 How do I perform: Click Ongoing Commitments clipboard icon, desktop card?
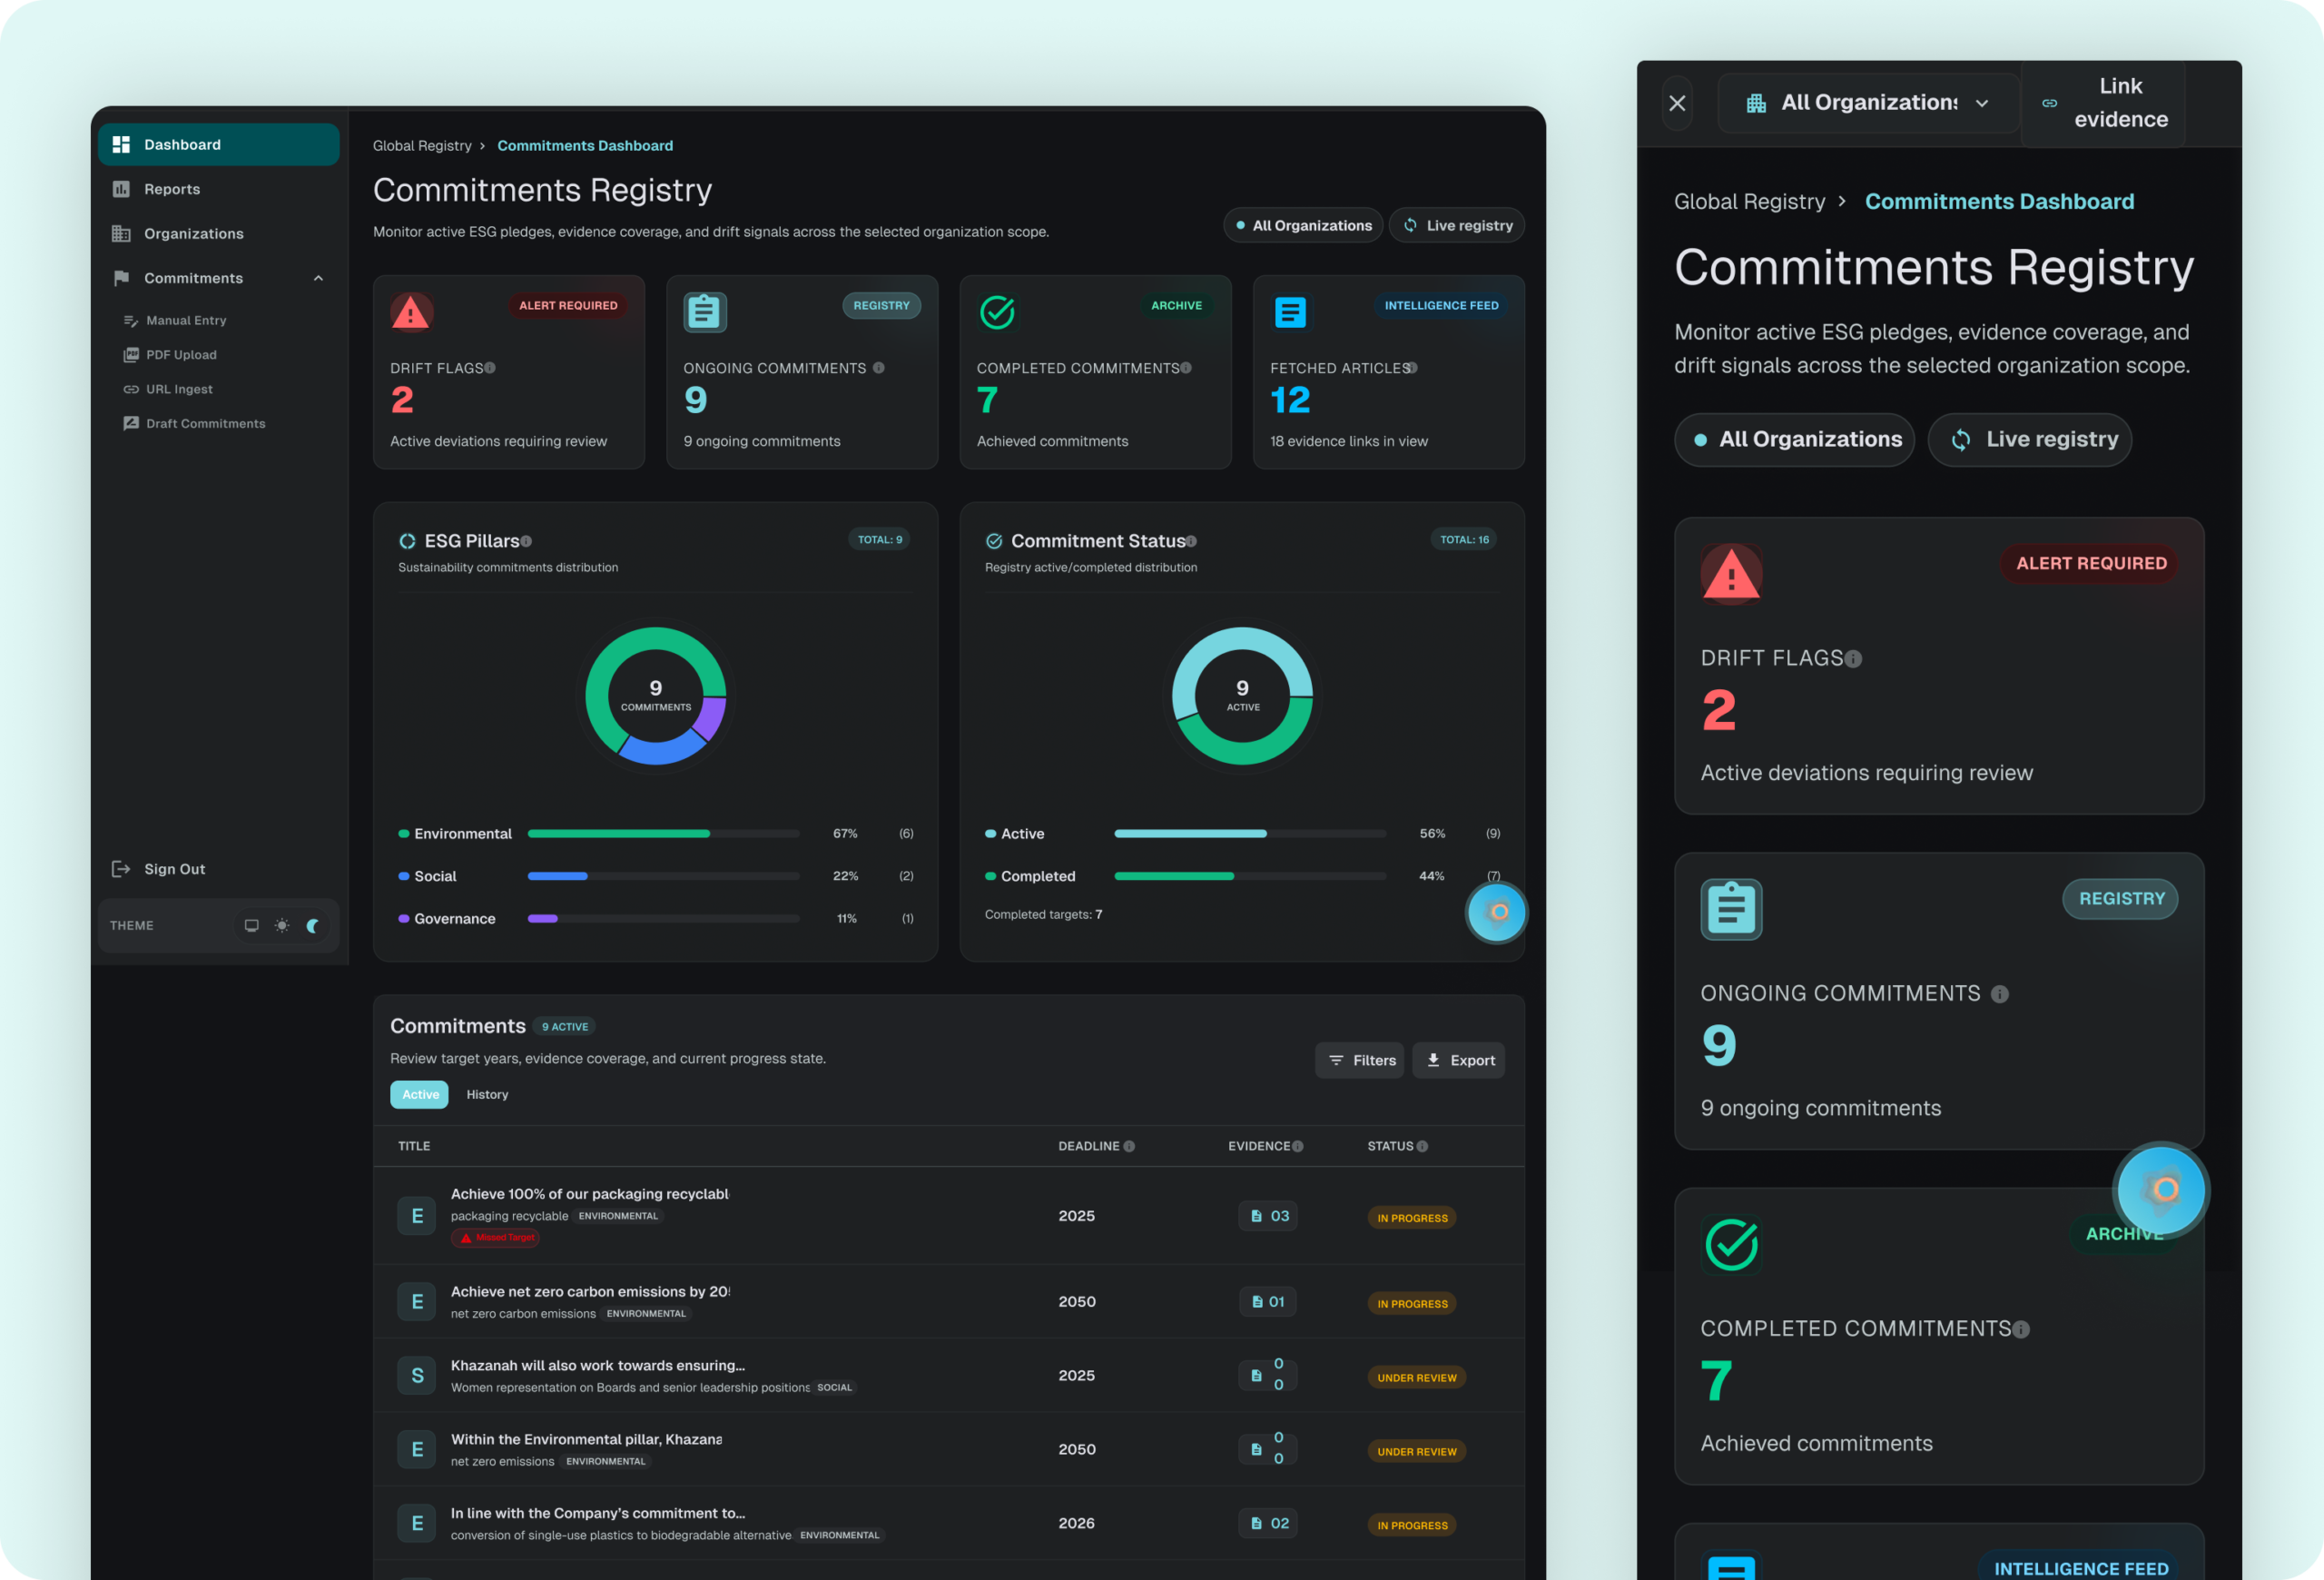[x=705, y=313]
